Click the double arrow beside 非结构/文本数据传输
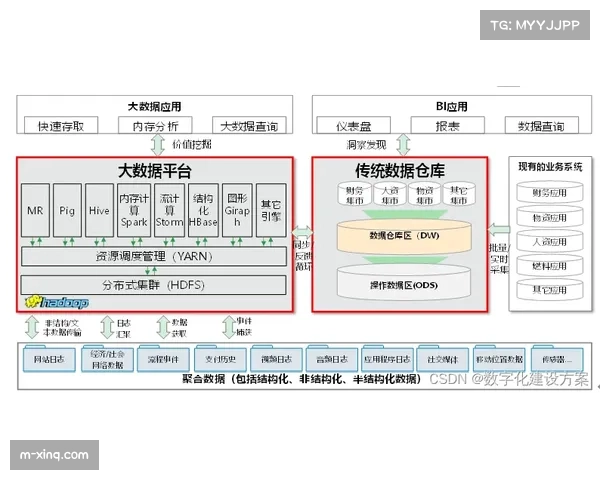Image resolution: width=600 pixels, height=480 pixels. [x=32, y=327]
